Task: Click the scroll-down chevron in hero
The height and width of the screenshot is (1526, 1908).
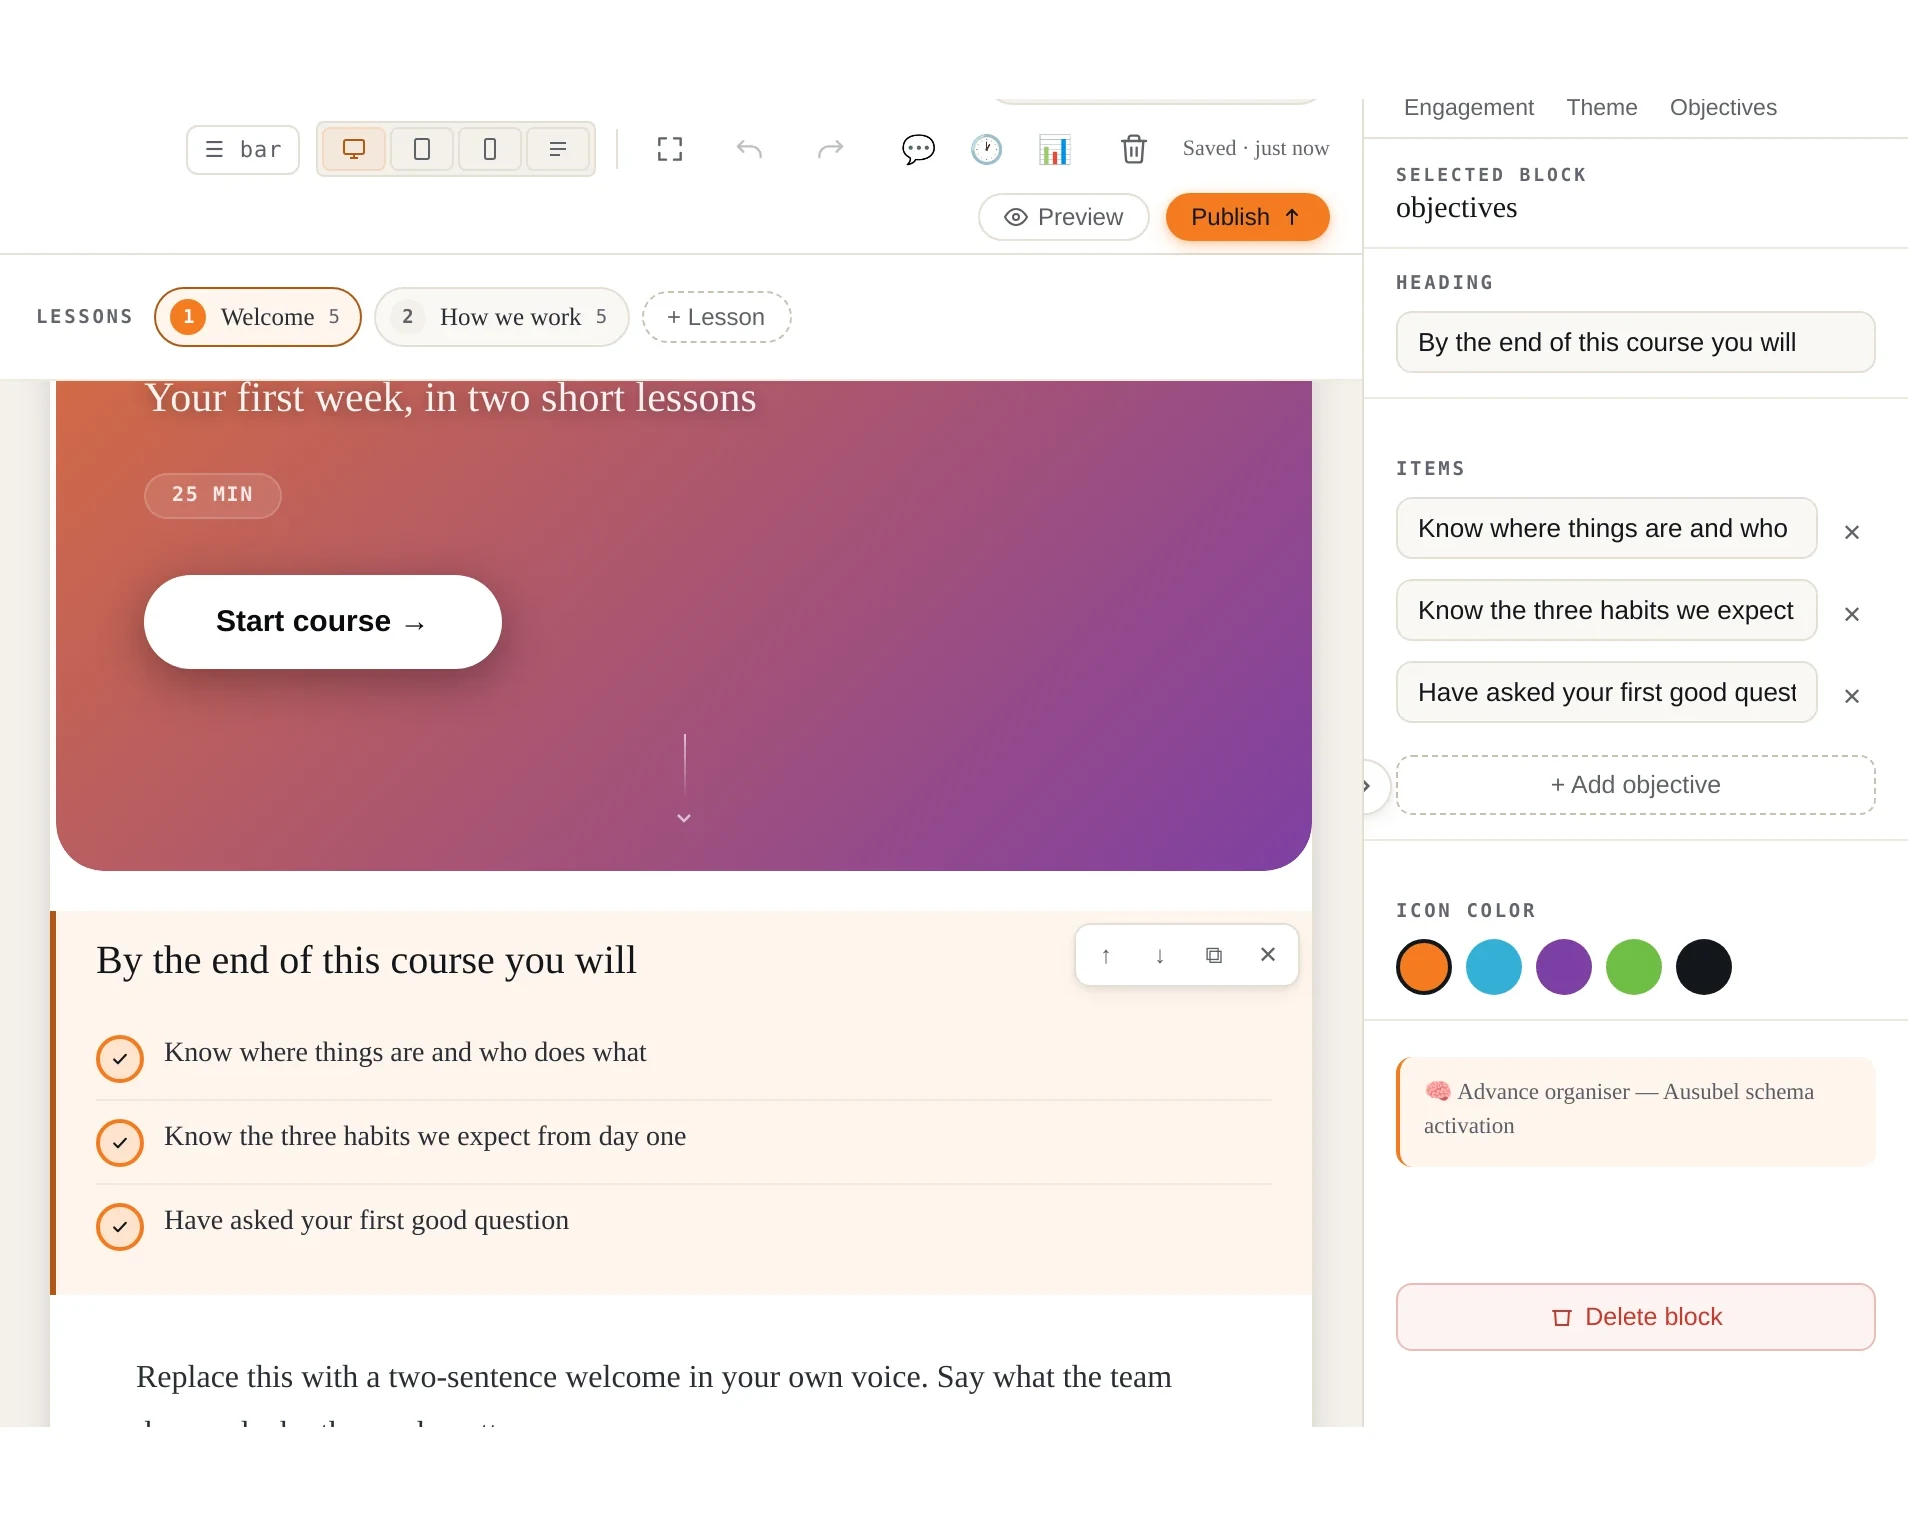Action: tap(684, 818)
